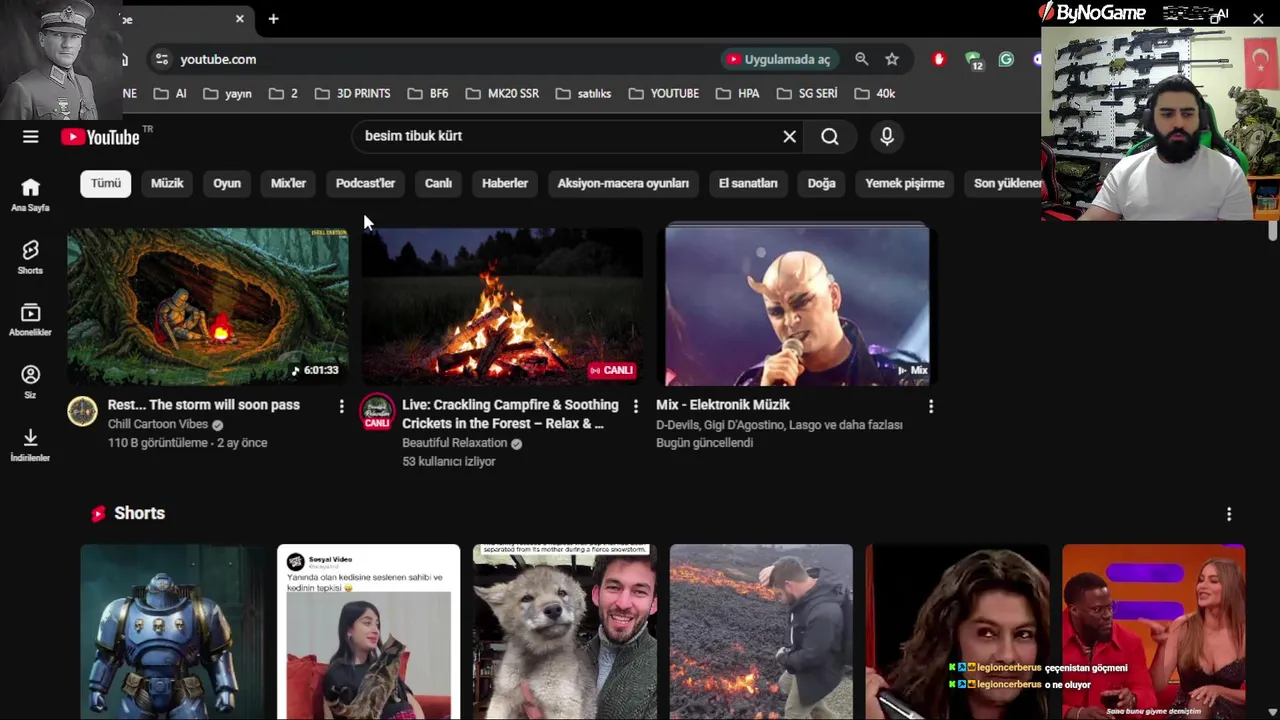The height and width of the screenshot is (720, 1280).
Task: Open the Shorts section more options menu
Action: [1229, 514]
